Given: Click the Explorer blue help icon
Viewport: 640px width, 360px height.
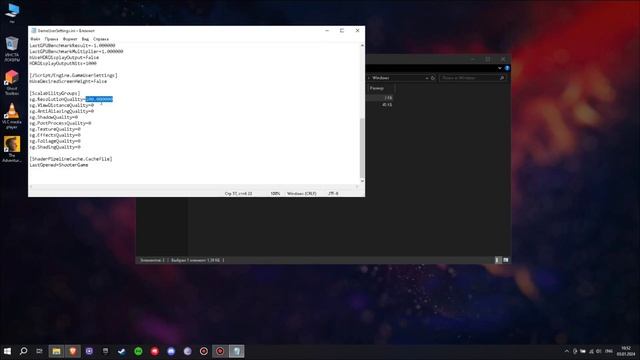Looking at the screenshot, I should (507, 68).
